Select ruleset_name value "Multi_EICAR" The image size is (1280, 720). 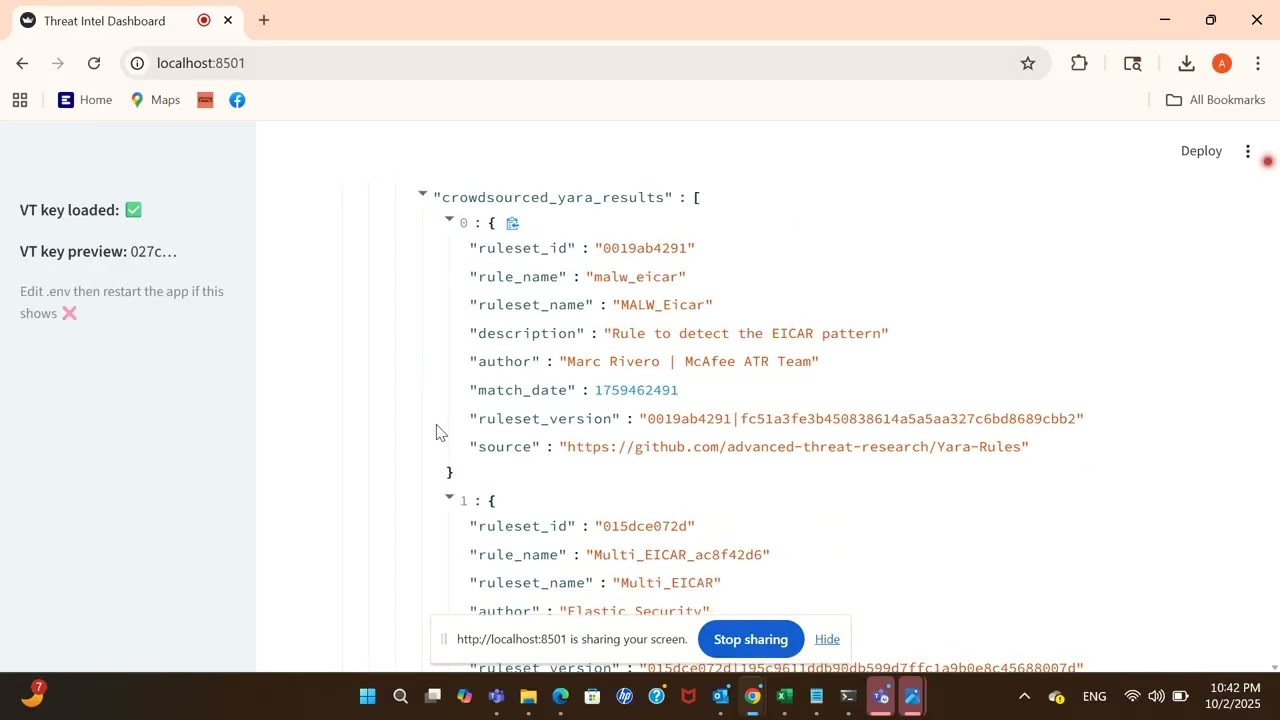point(667,583)
